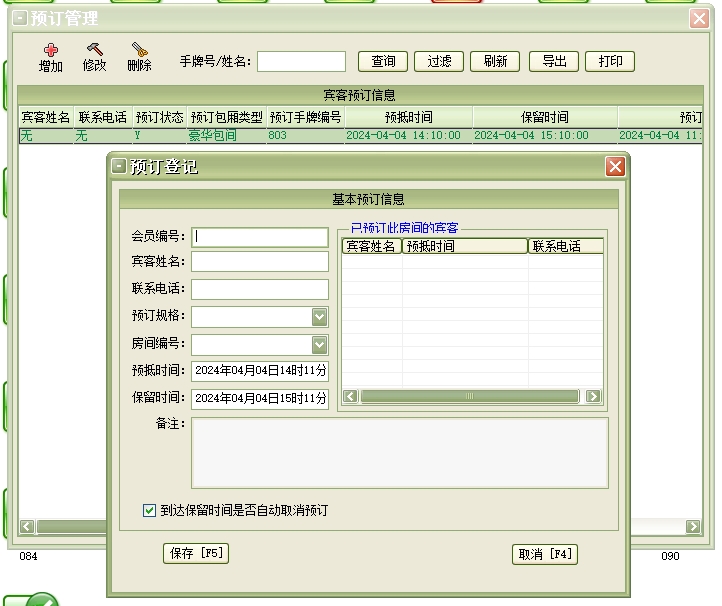The height and width of the screenshot is (606, 722).
Task: Collapse the 预订管理 window title icon
Action: (x=20, y=19)
